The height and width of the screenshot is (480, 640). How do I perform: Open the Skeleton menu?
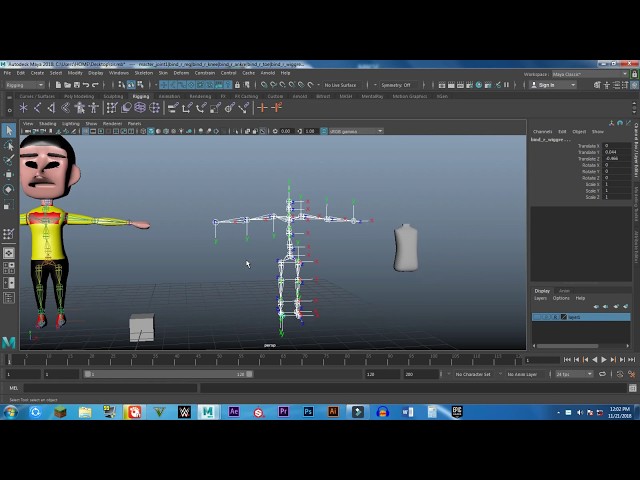[x=144, y=73]
